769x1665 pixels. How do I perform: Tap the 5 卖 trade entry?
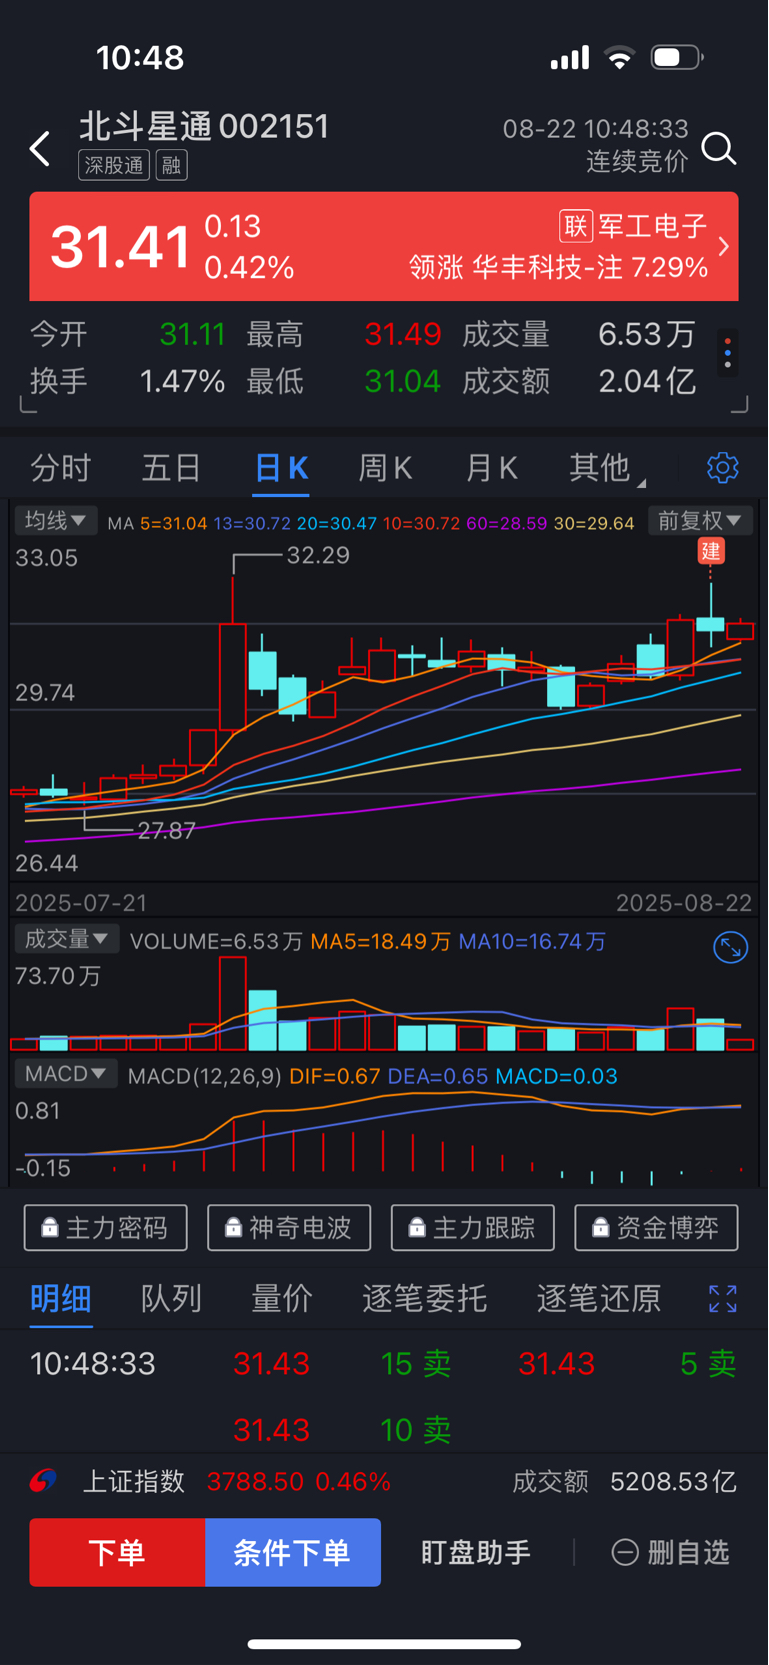[x=708, y=1363]
